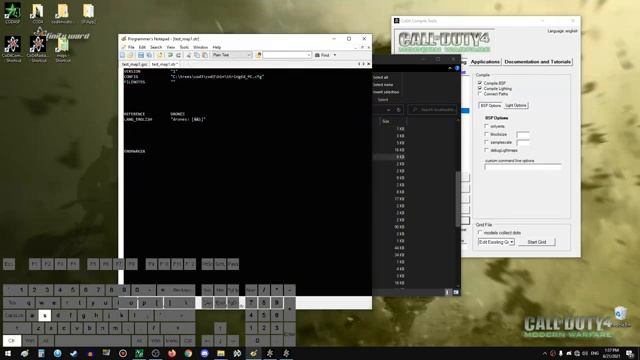Click Invert selection in Explorer ribbon
Viewport: 640px width, 360px height.
coord(386,92)
